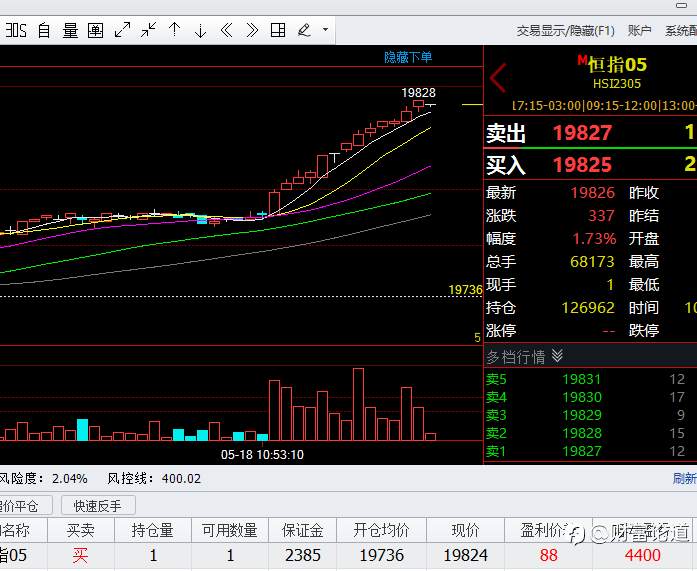Image resolution: width=697 pixels, height=571 pixels.
Task: Open the 交易显示/隐藏(F1) menu item
Action: (x=565, y=31)
